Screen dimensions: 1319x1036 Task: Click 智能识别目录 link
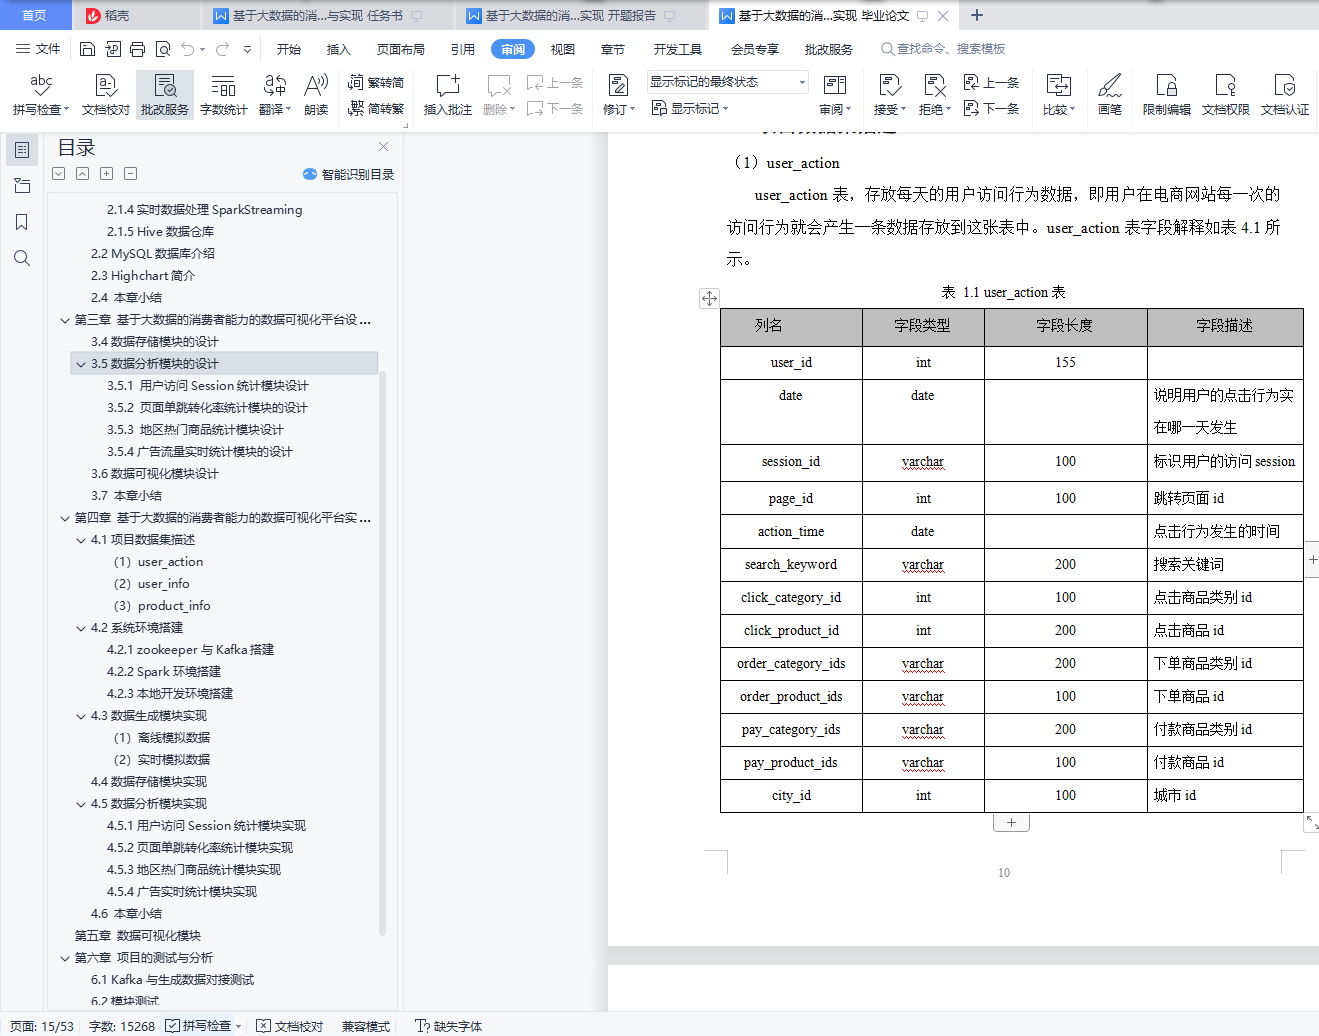click(349, 174)
